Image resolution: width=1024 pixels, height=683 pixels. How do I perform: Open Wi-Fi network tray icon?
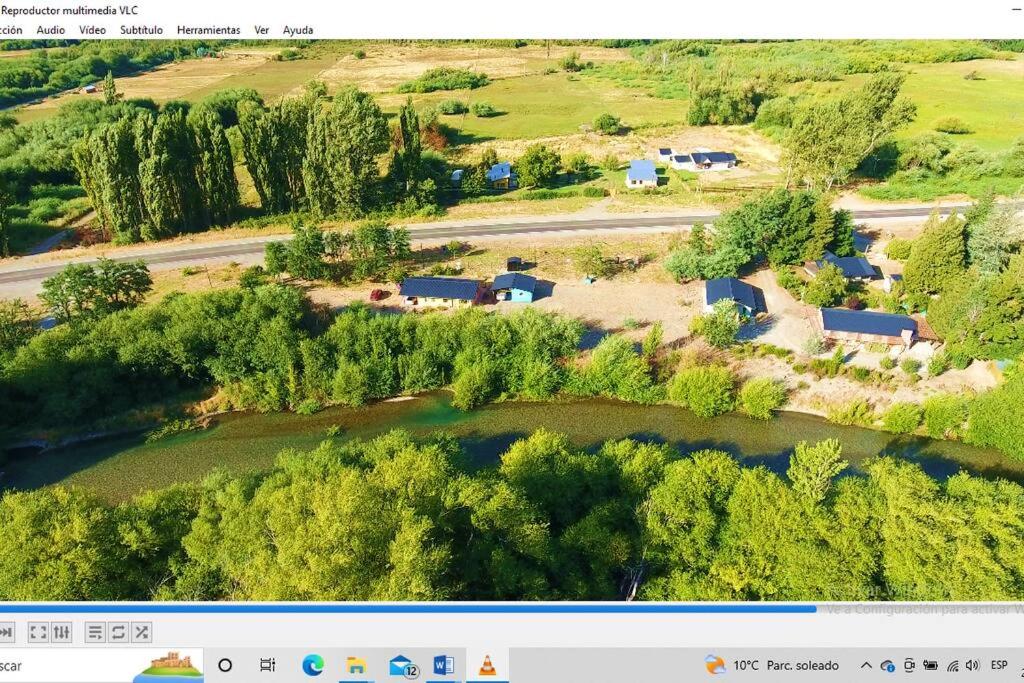953,666
